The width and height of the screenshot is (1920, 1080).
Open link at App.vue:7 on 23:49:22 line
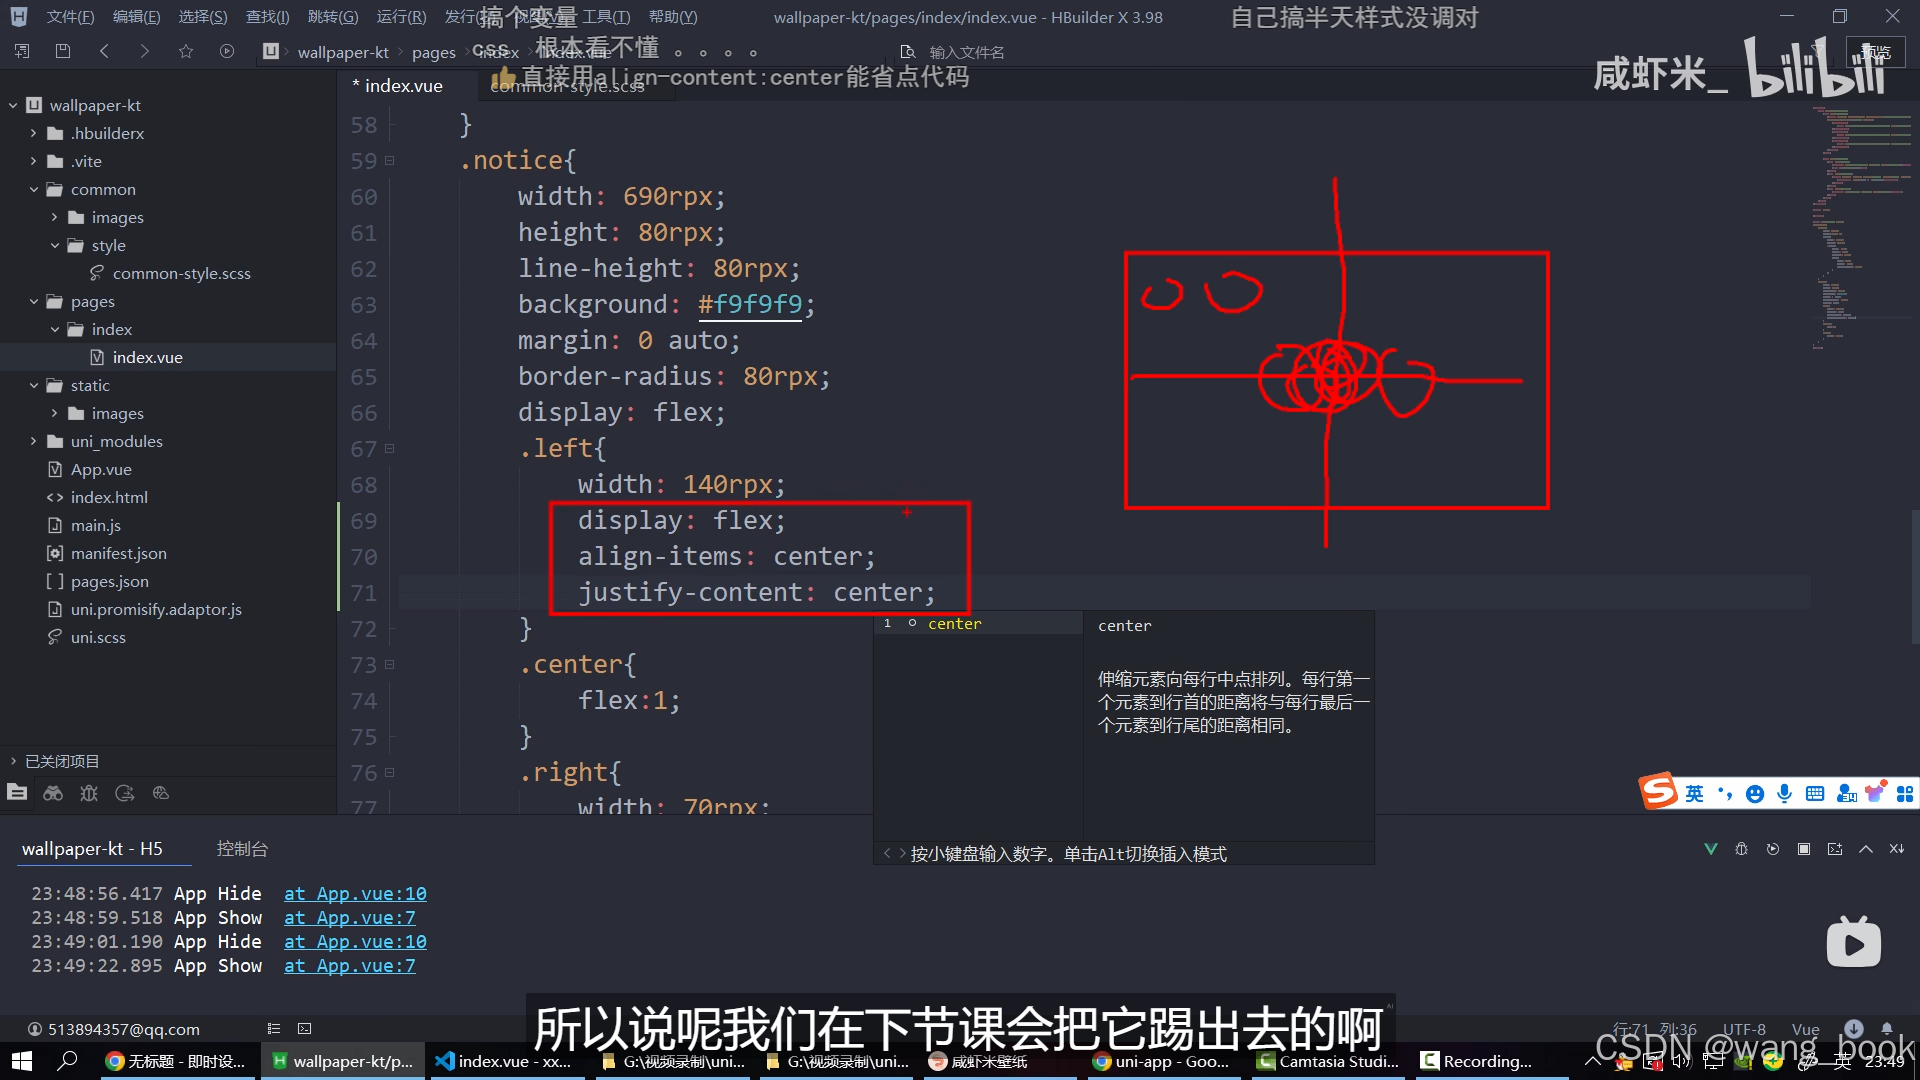pos(349,966)
